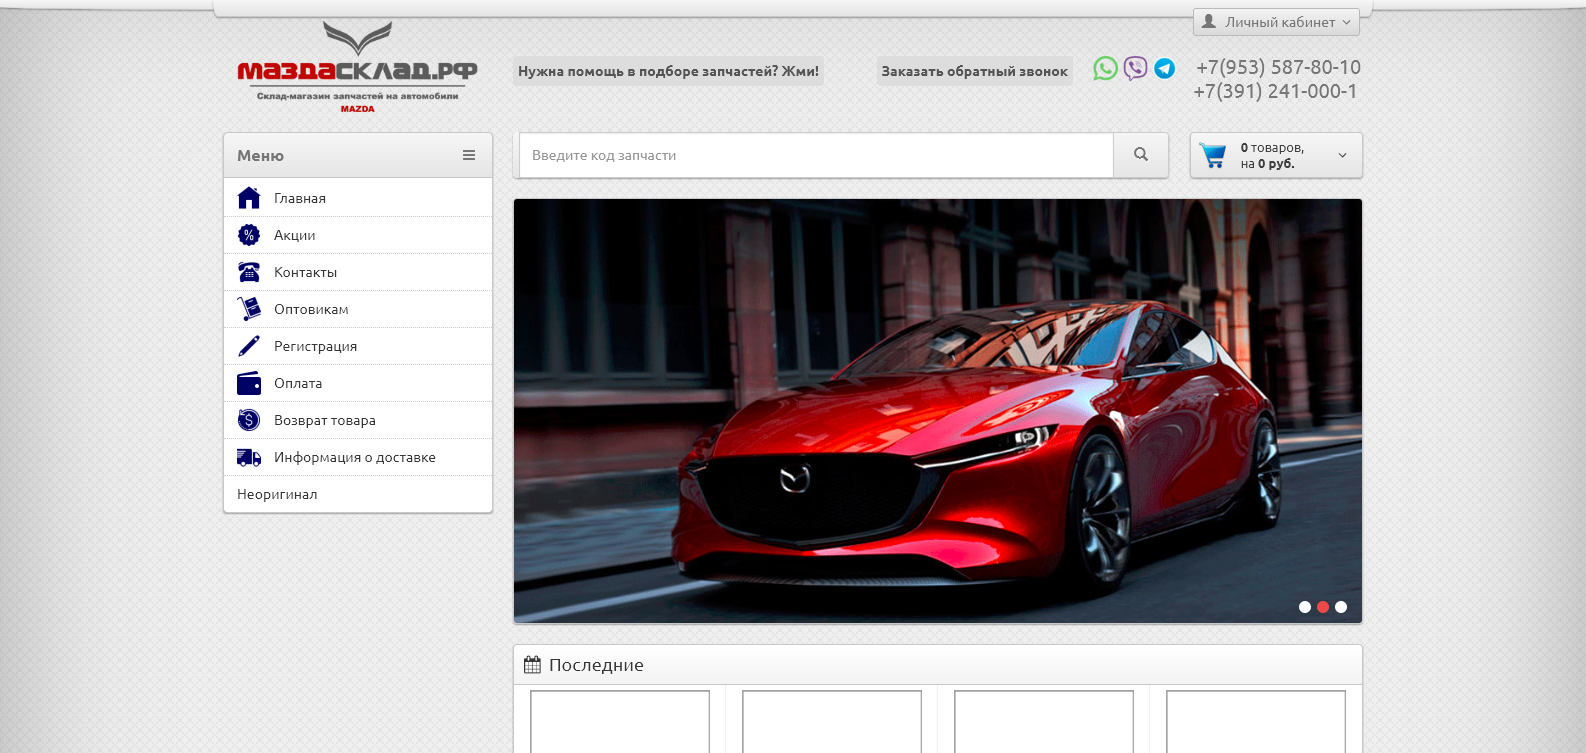
Task: Click the magnifier search button
Action: [1141, 155]
